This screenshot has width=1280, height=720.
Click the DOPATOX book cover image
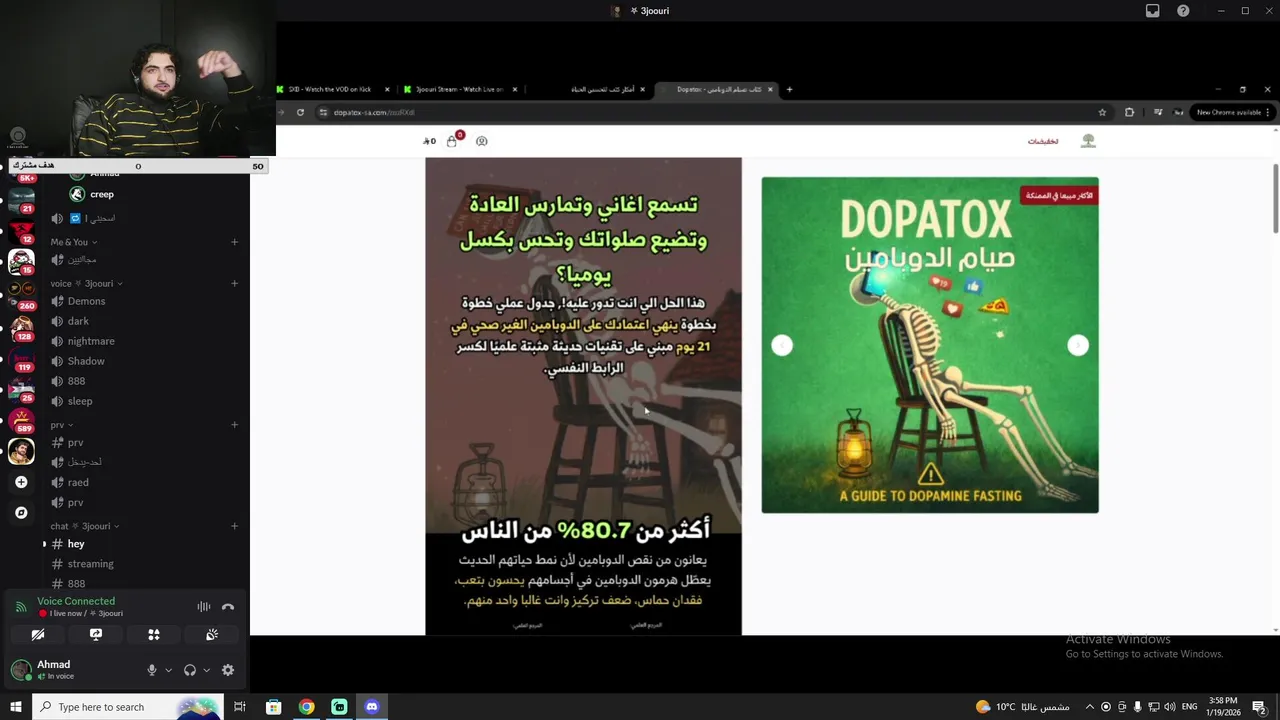coord(930,345)
